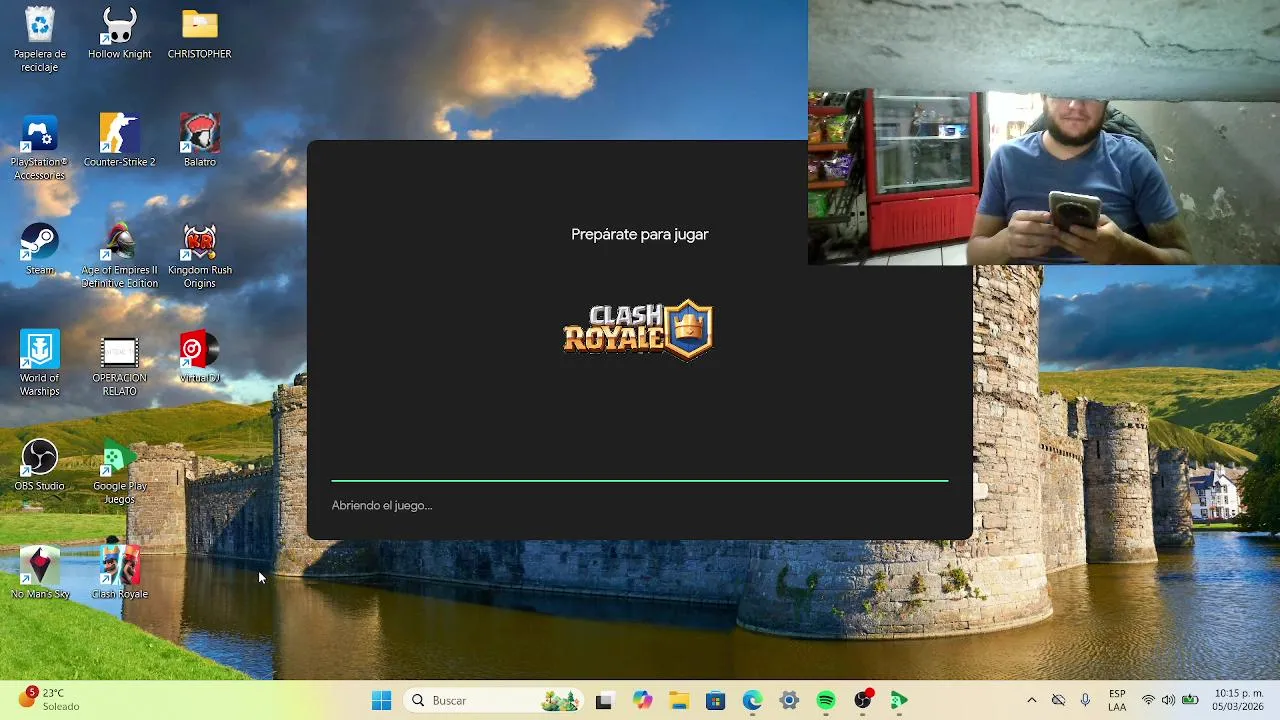
Task: Open the 23°C Soleado weather widget
Action: 48,700
